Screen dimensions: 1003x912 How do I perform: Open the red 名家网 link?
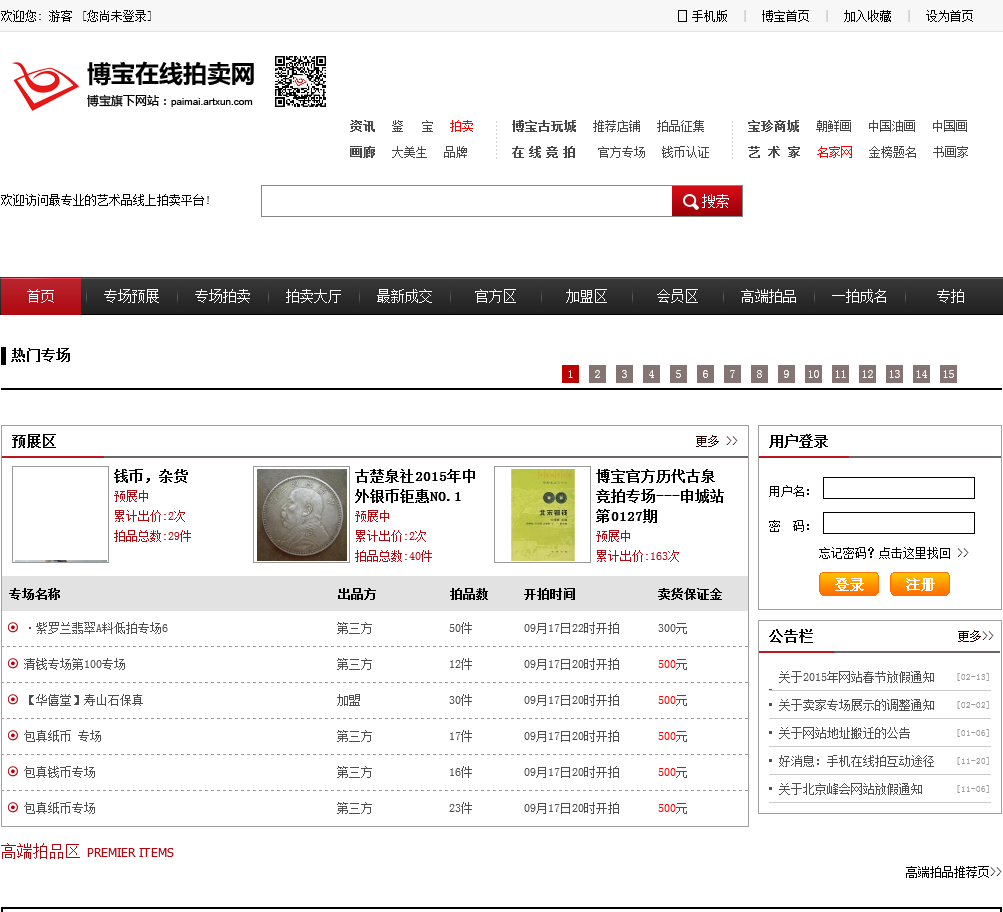(x=835, y=152)
